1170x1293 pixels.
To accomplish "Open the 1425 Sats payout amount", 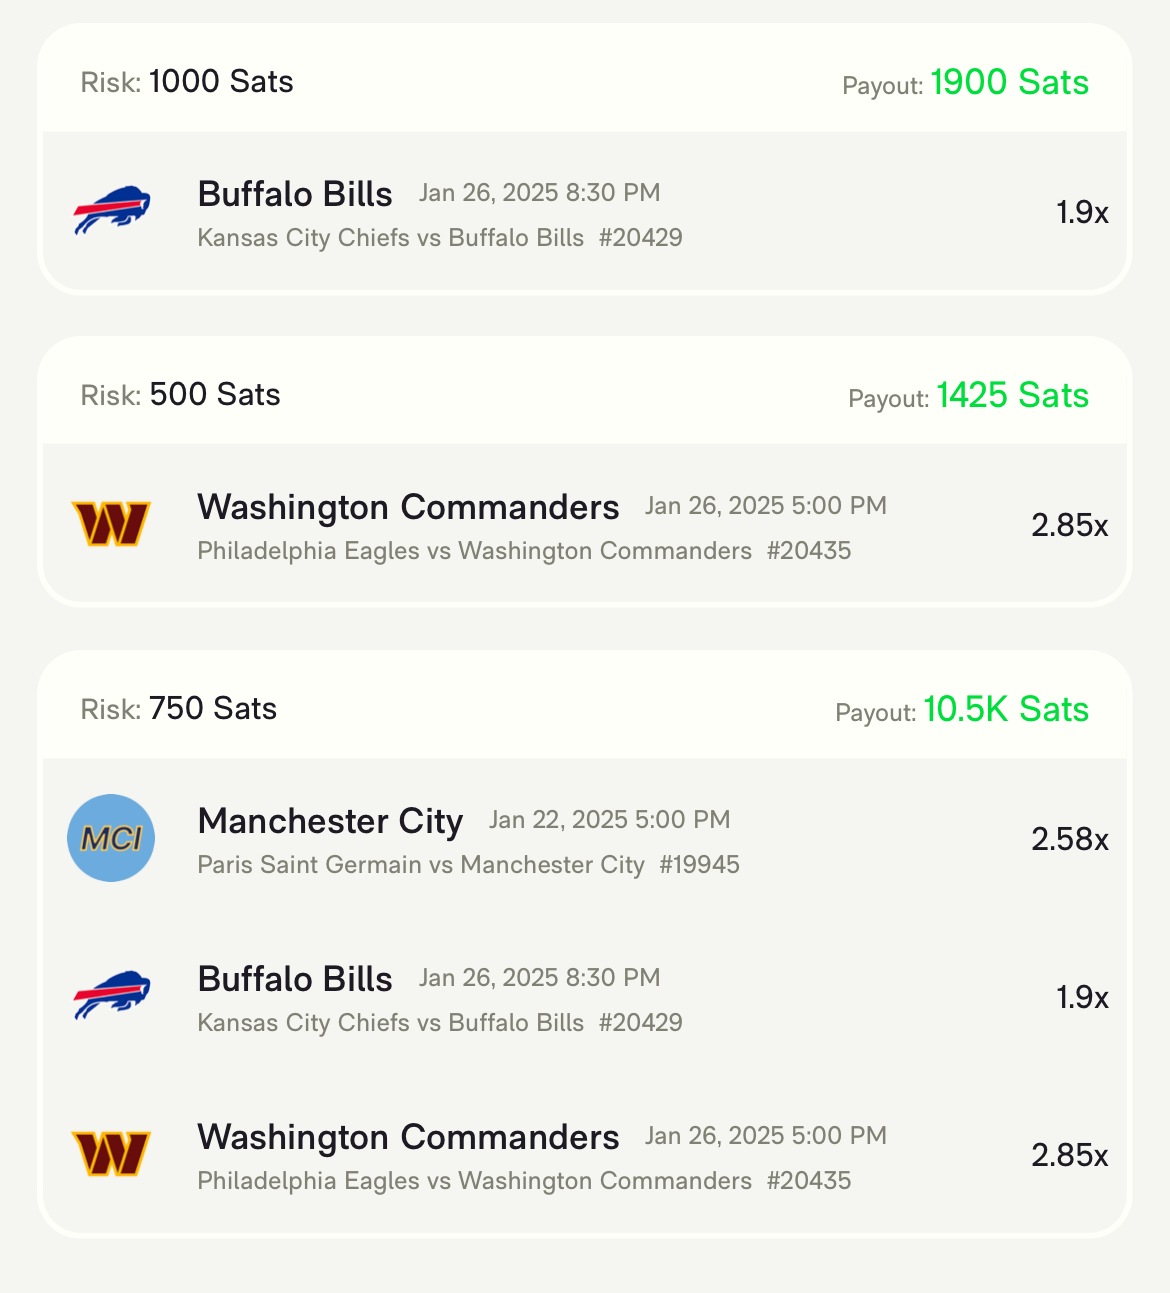I will coord(1012,395).
